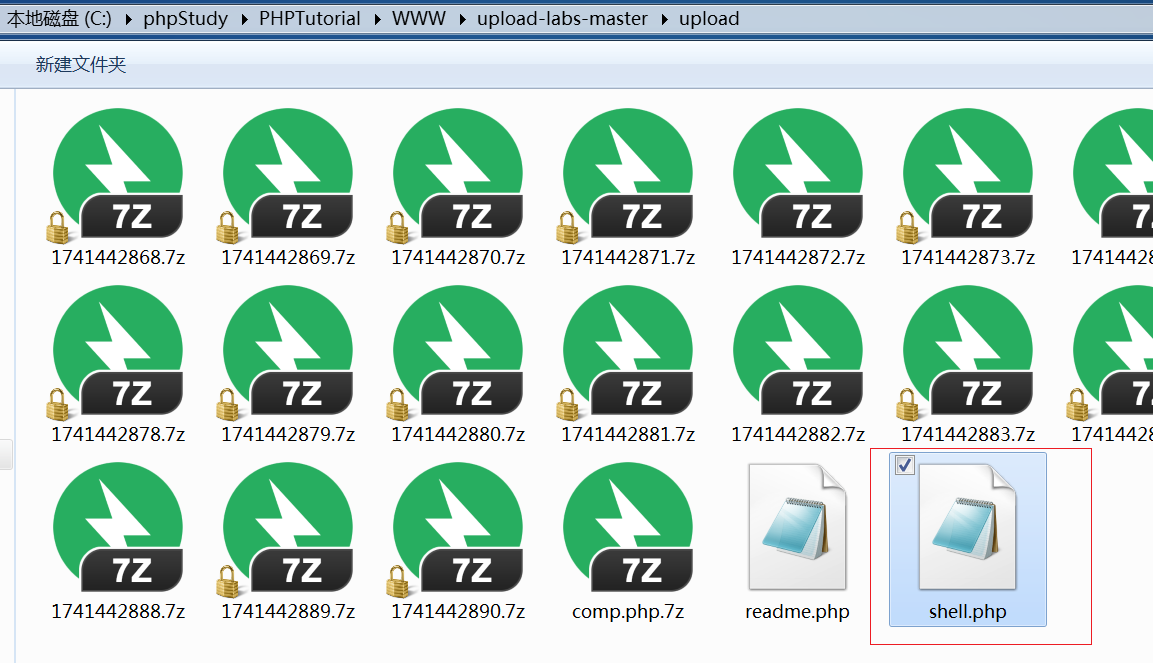
Task: Select the comp.php.7z archive icon
Action: point(627,528)
